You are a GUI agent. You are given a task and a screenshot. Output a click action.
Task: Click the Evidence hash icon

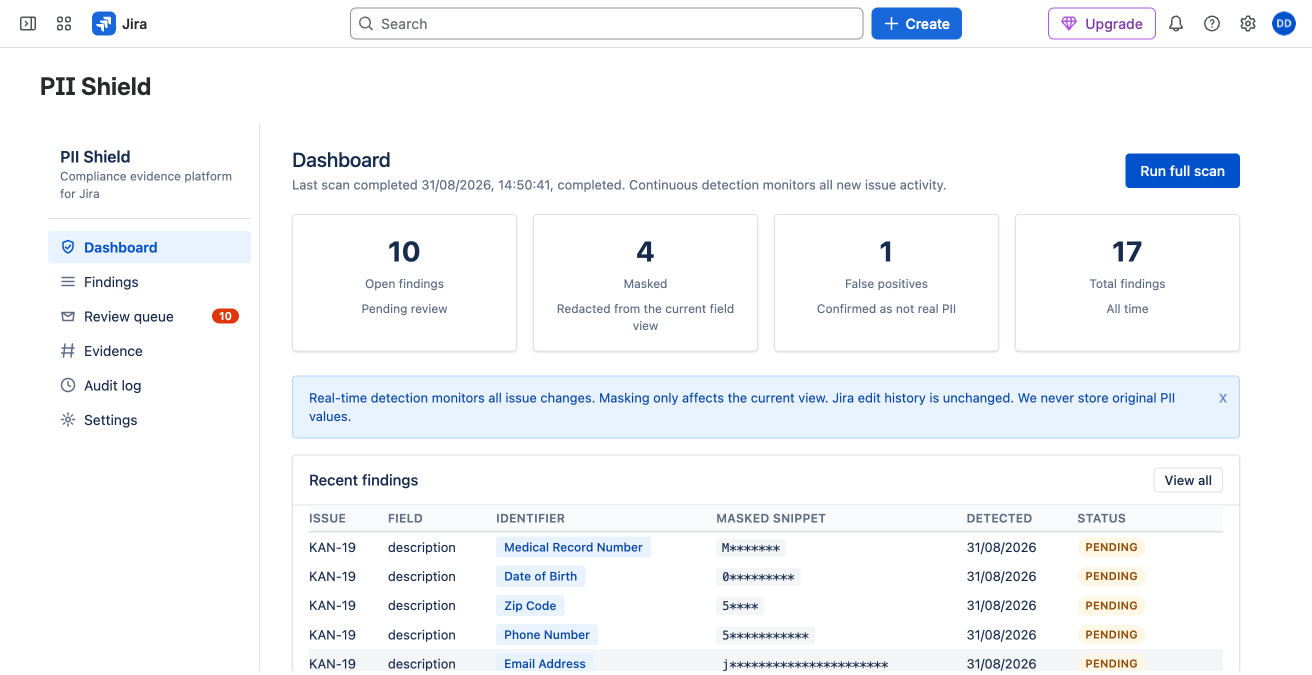coord(68,351)
